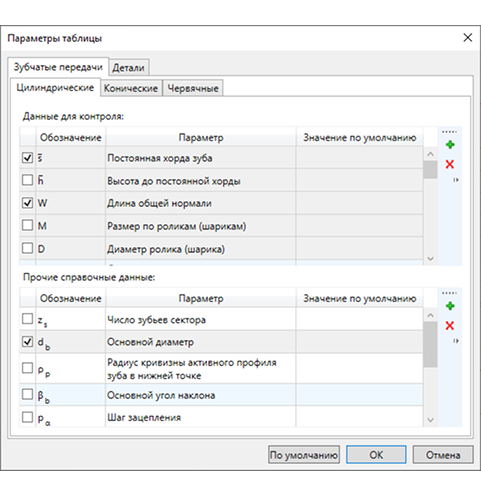Check the Основной угол наклона checkbox
The image size is (481, 496).
[27, 395]
